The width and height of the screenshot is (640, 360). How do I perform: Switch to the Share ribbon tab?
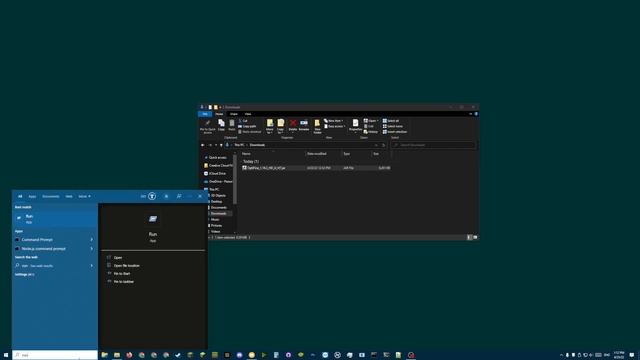[233, 114]
